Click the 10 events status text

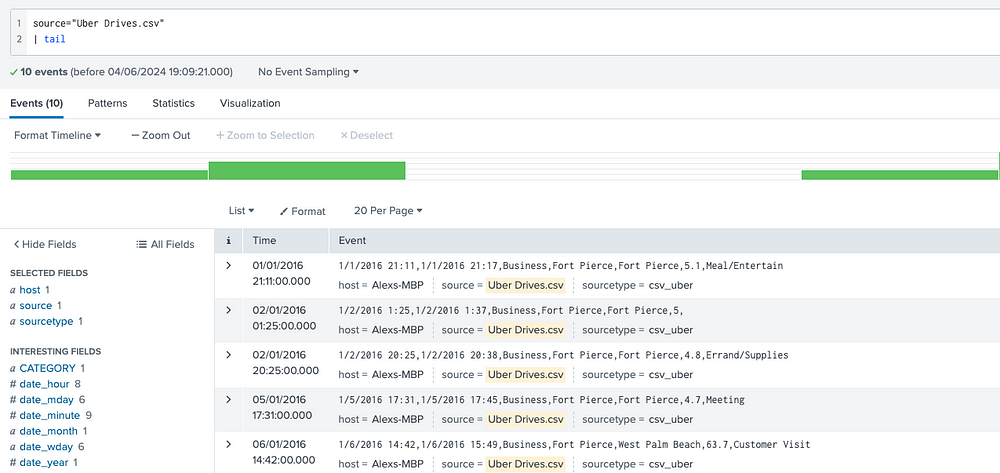point(44,72)
